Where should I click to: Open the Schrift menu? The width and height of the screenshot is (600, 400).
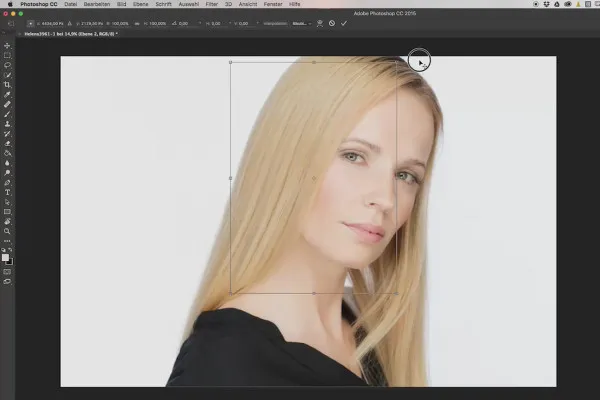click(163, 4)
